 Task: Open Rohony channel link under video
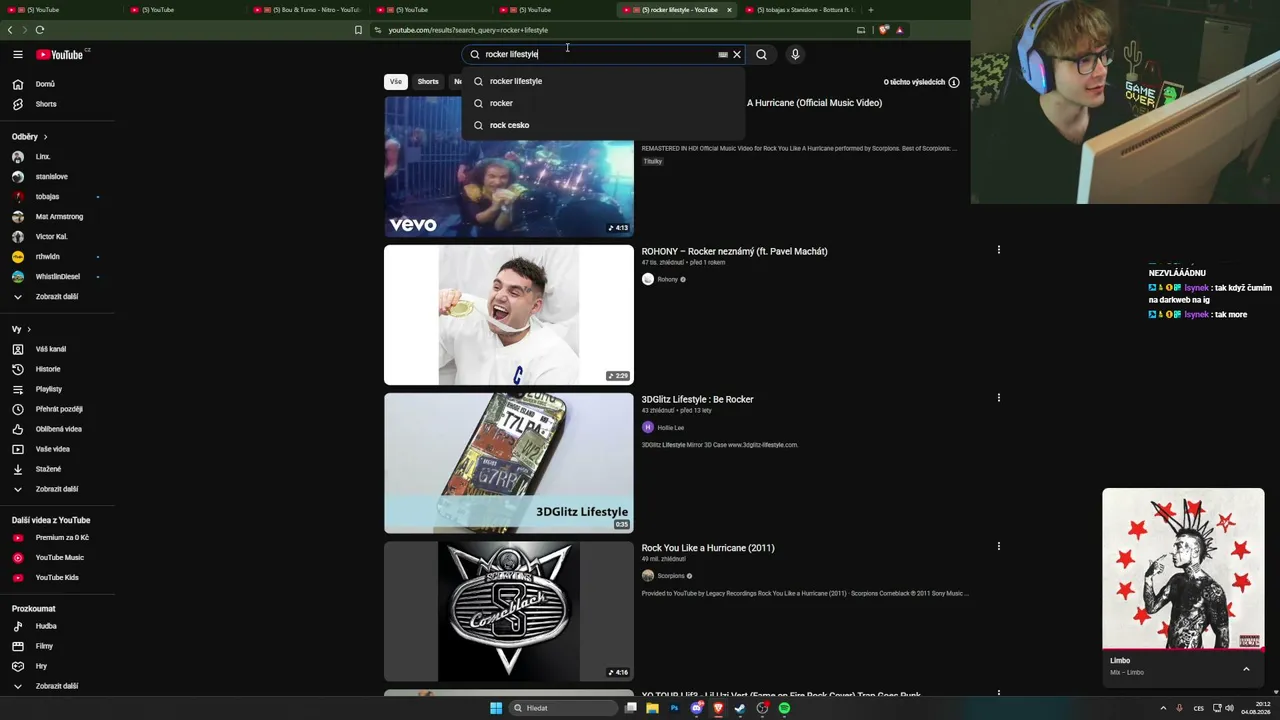pyautogui.click(x=667, y=280)
